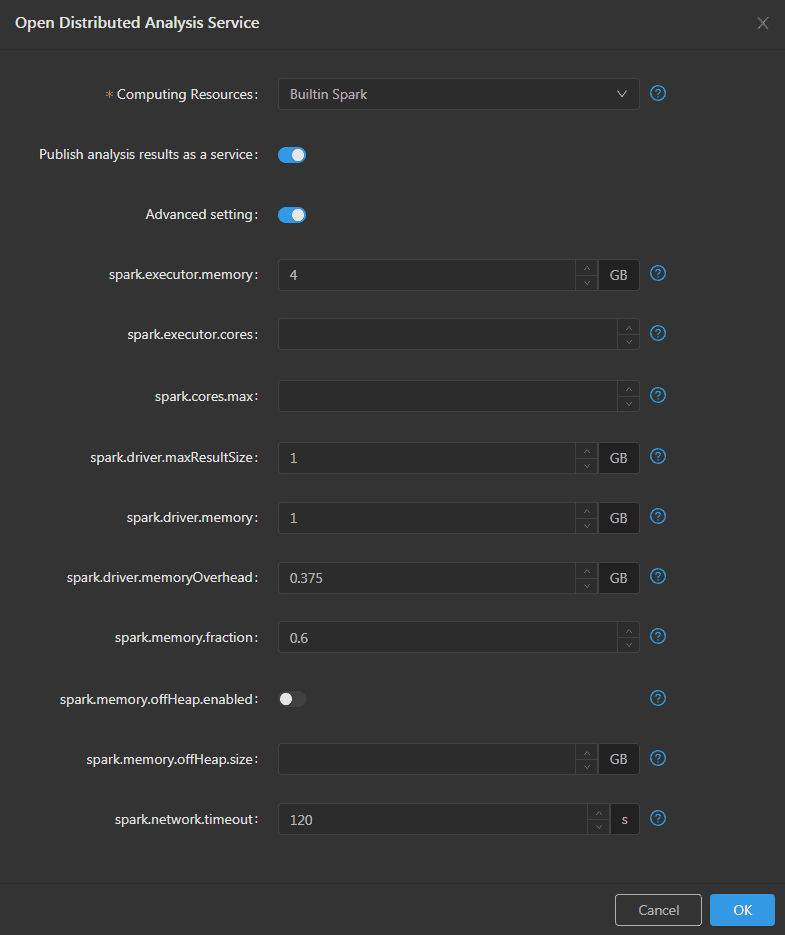
Task: Click help icon for spark.driver.maxResultSize
Action: pyautogui.click(x=658, y=456)
